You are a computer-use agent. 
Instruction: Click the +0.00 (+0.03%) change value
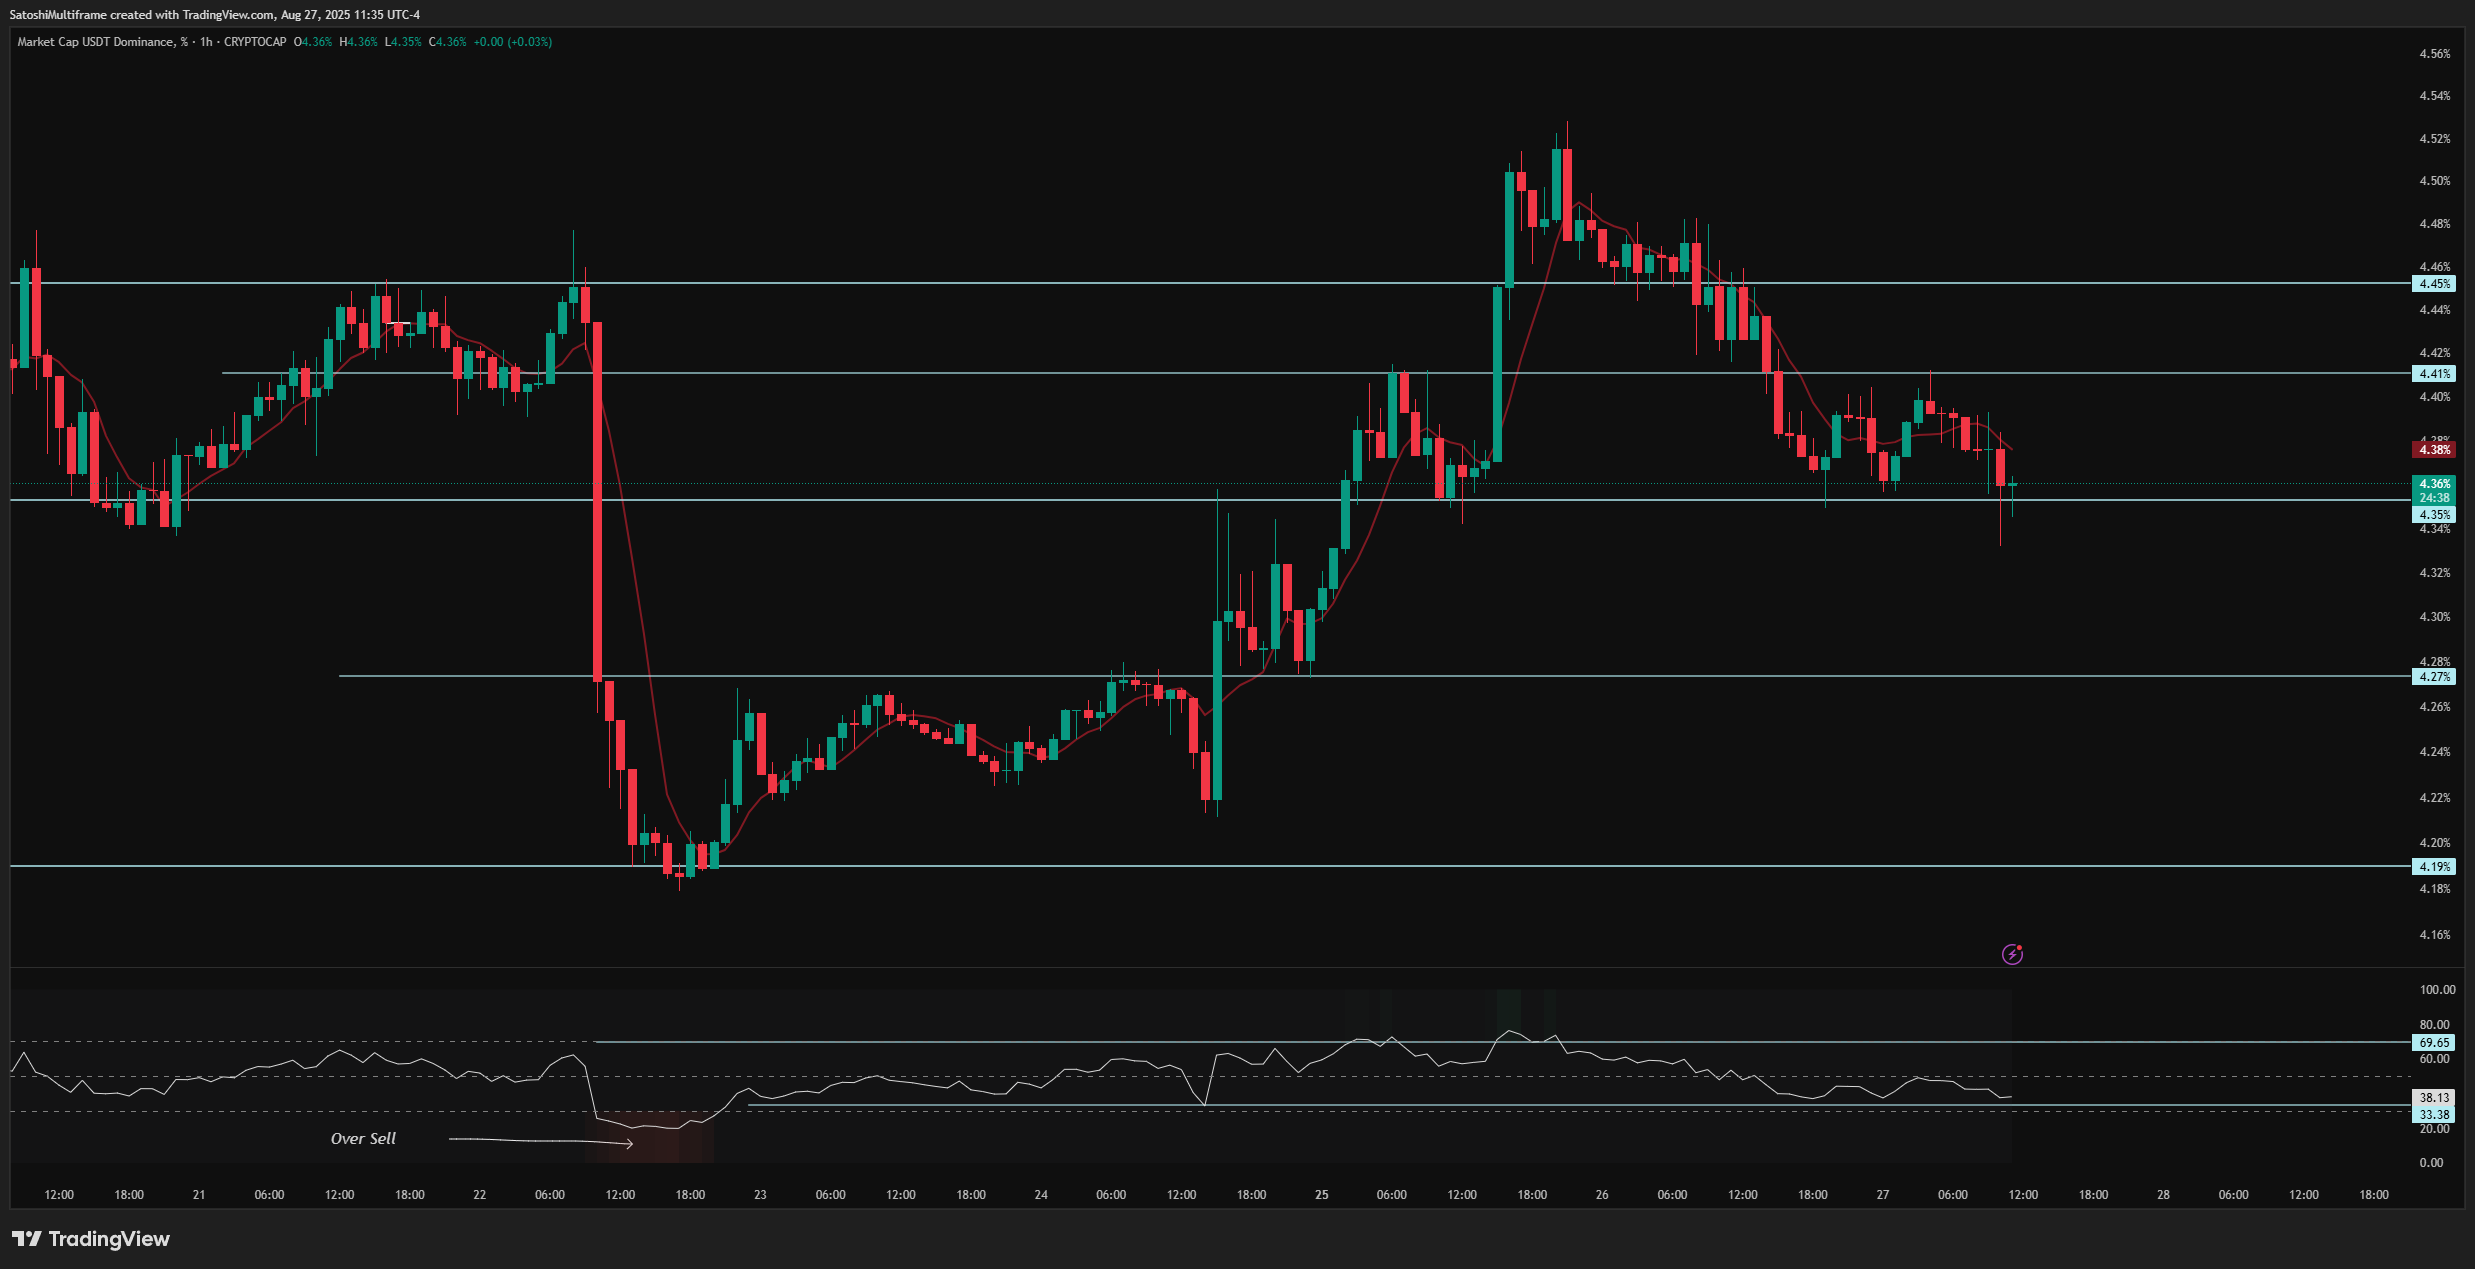(x=512, y=42)
